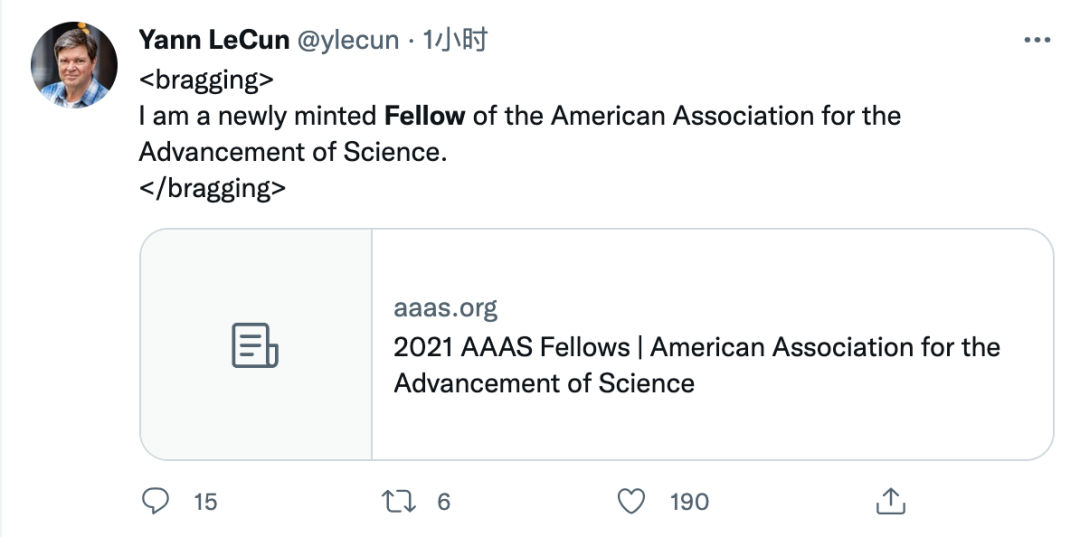The width and height of the screenshot is (1080, 537).
Task: Like the tweet with the heart icon
Action: 631,500
